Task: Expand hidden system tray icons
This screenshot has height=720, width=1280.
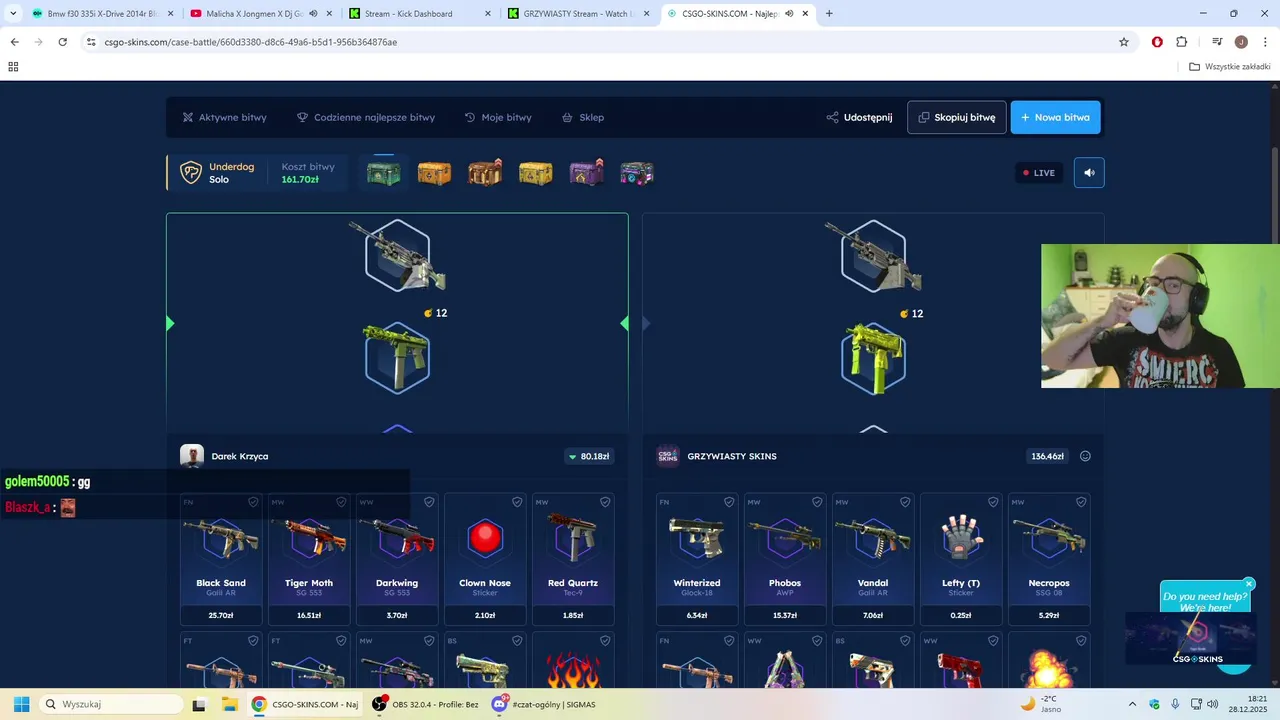Action: pyautogui.click(x=1132, y=704)
